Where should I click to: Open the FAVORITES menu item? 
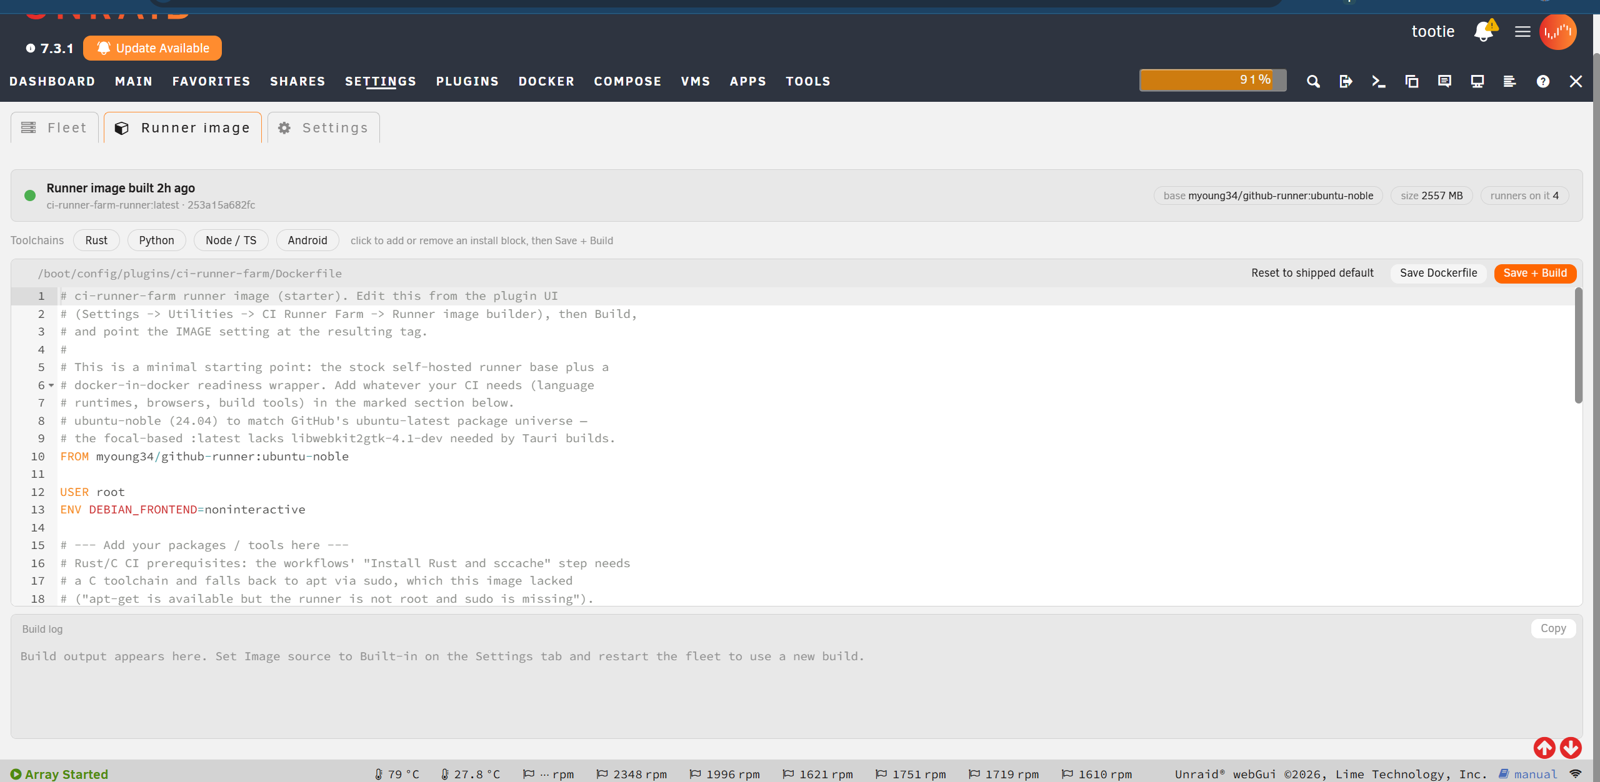pos(211,81)
